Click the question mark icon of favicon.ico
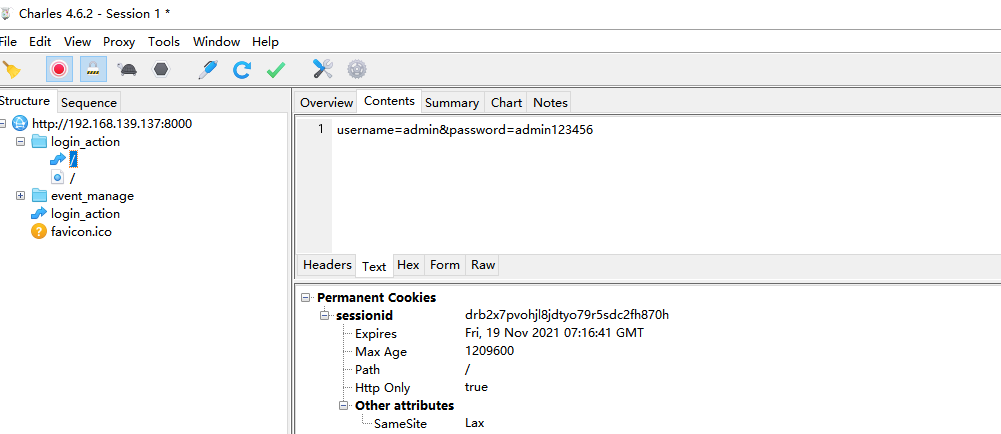 tap(39, 232)
